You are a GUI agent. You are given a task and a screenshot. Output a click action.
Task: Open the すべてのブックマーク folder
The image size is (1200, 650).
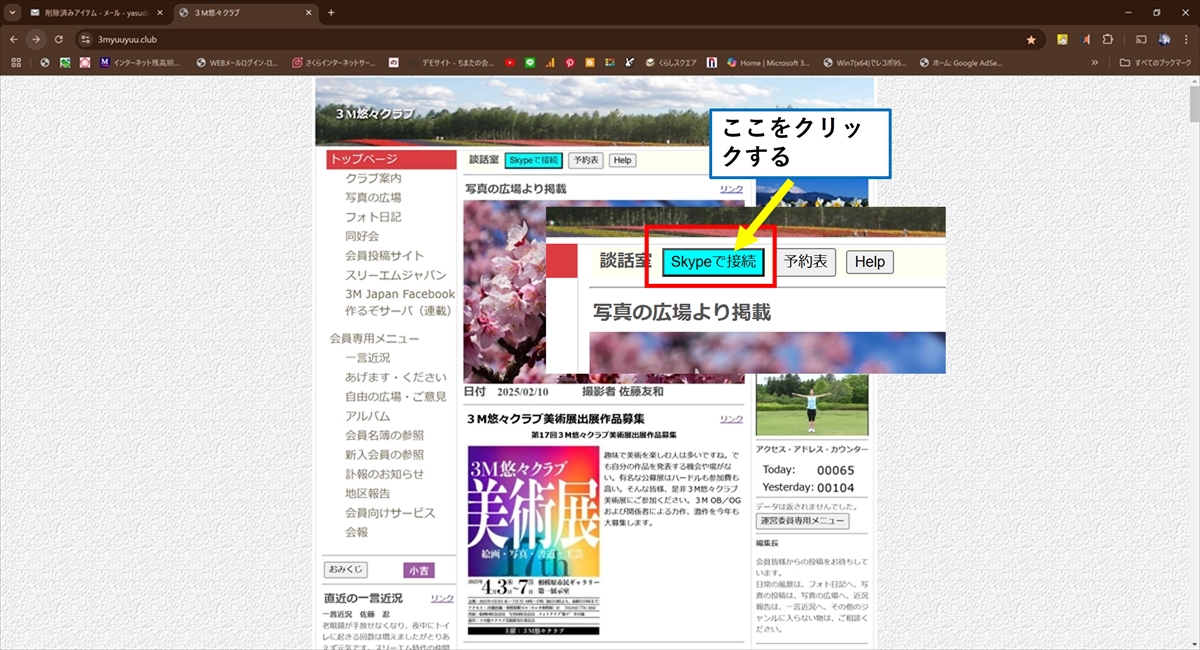1155,62
